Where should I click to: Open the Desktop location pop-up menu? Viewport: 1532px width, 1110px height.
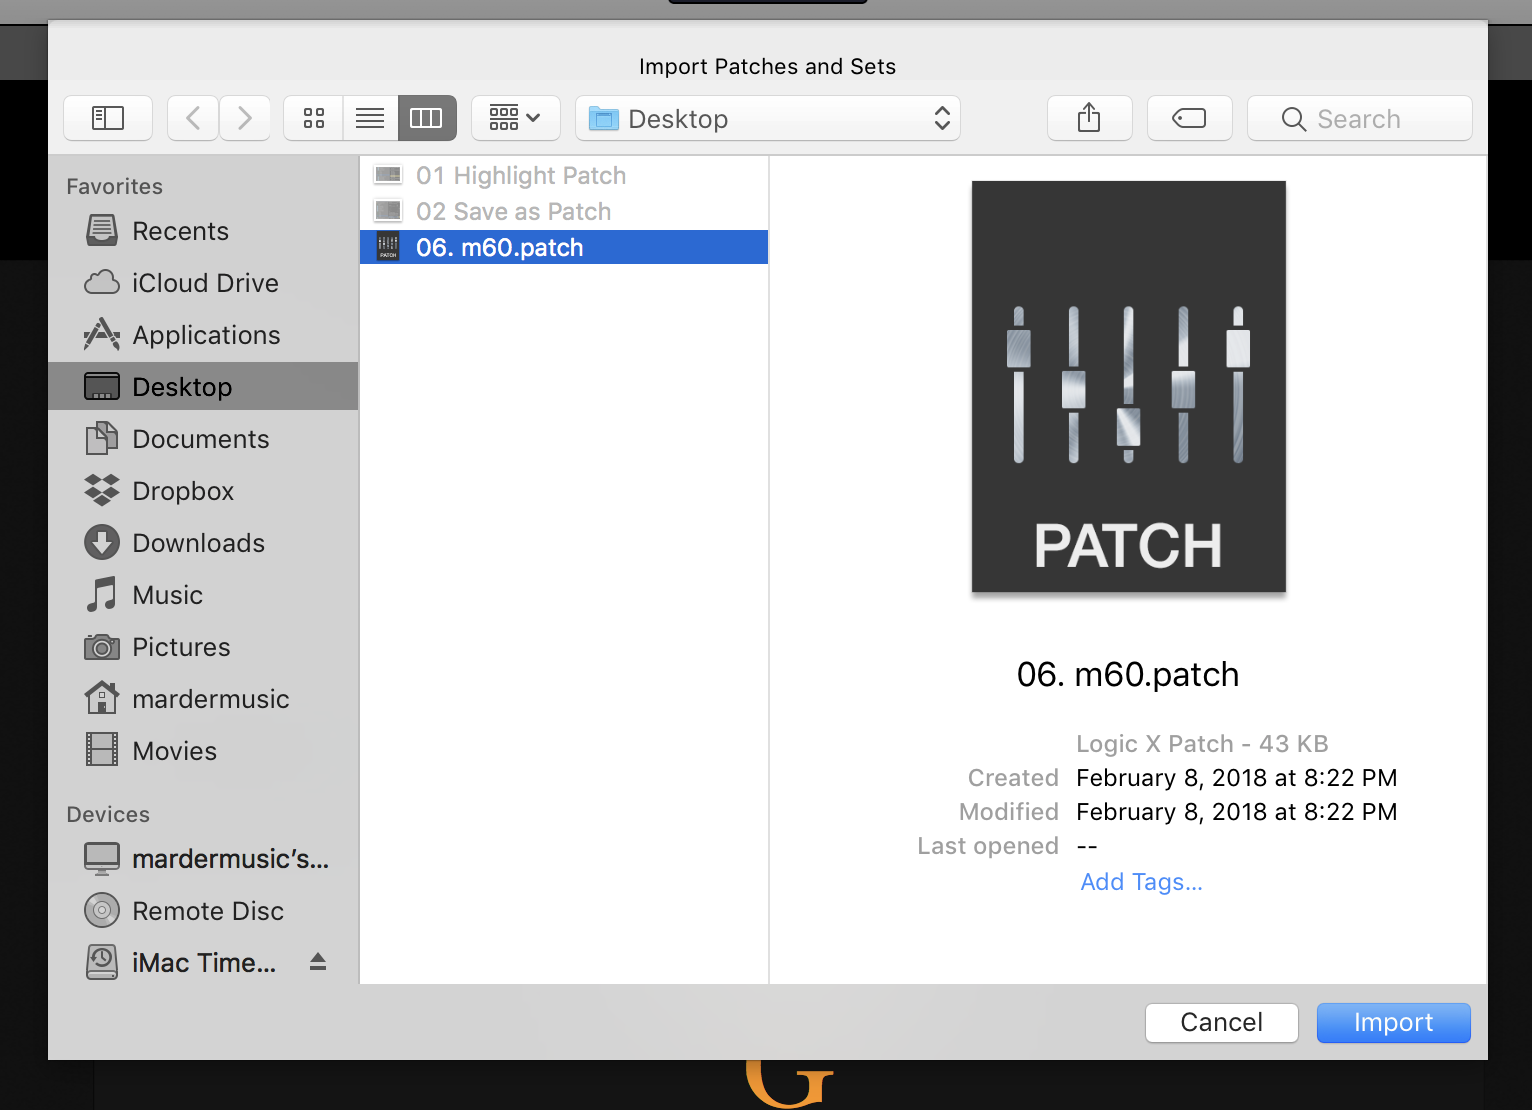(x=768, y=119)
